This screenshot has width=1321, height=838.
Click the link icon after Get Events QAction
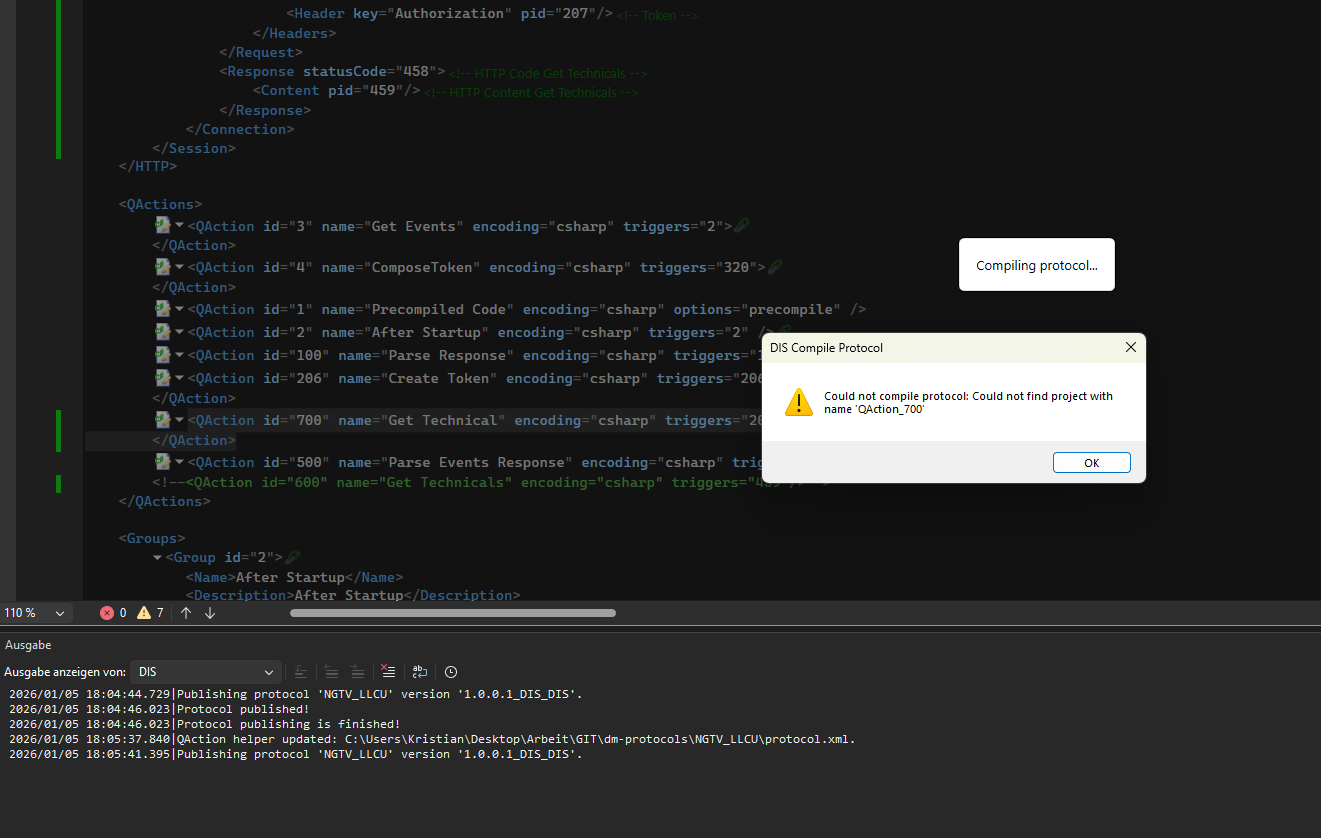(741, 226)
